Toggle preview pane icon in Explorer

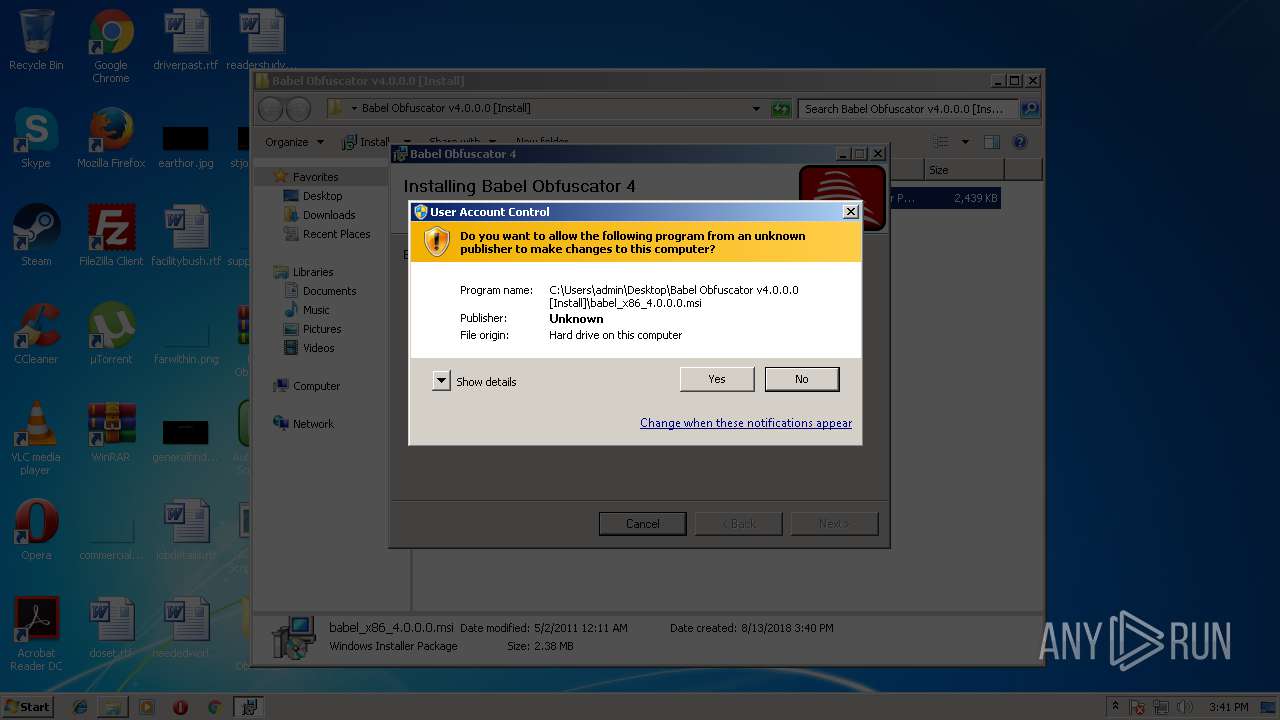coord(991,142)
